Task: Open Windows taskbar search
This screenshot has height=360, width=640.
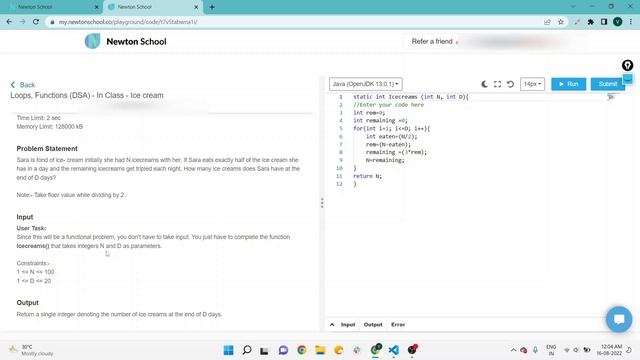Action: click(x=247, y=350)
